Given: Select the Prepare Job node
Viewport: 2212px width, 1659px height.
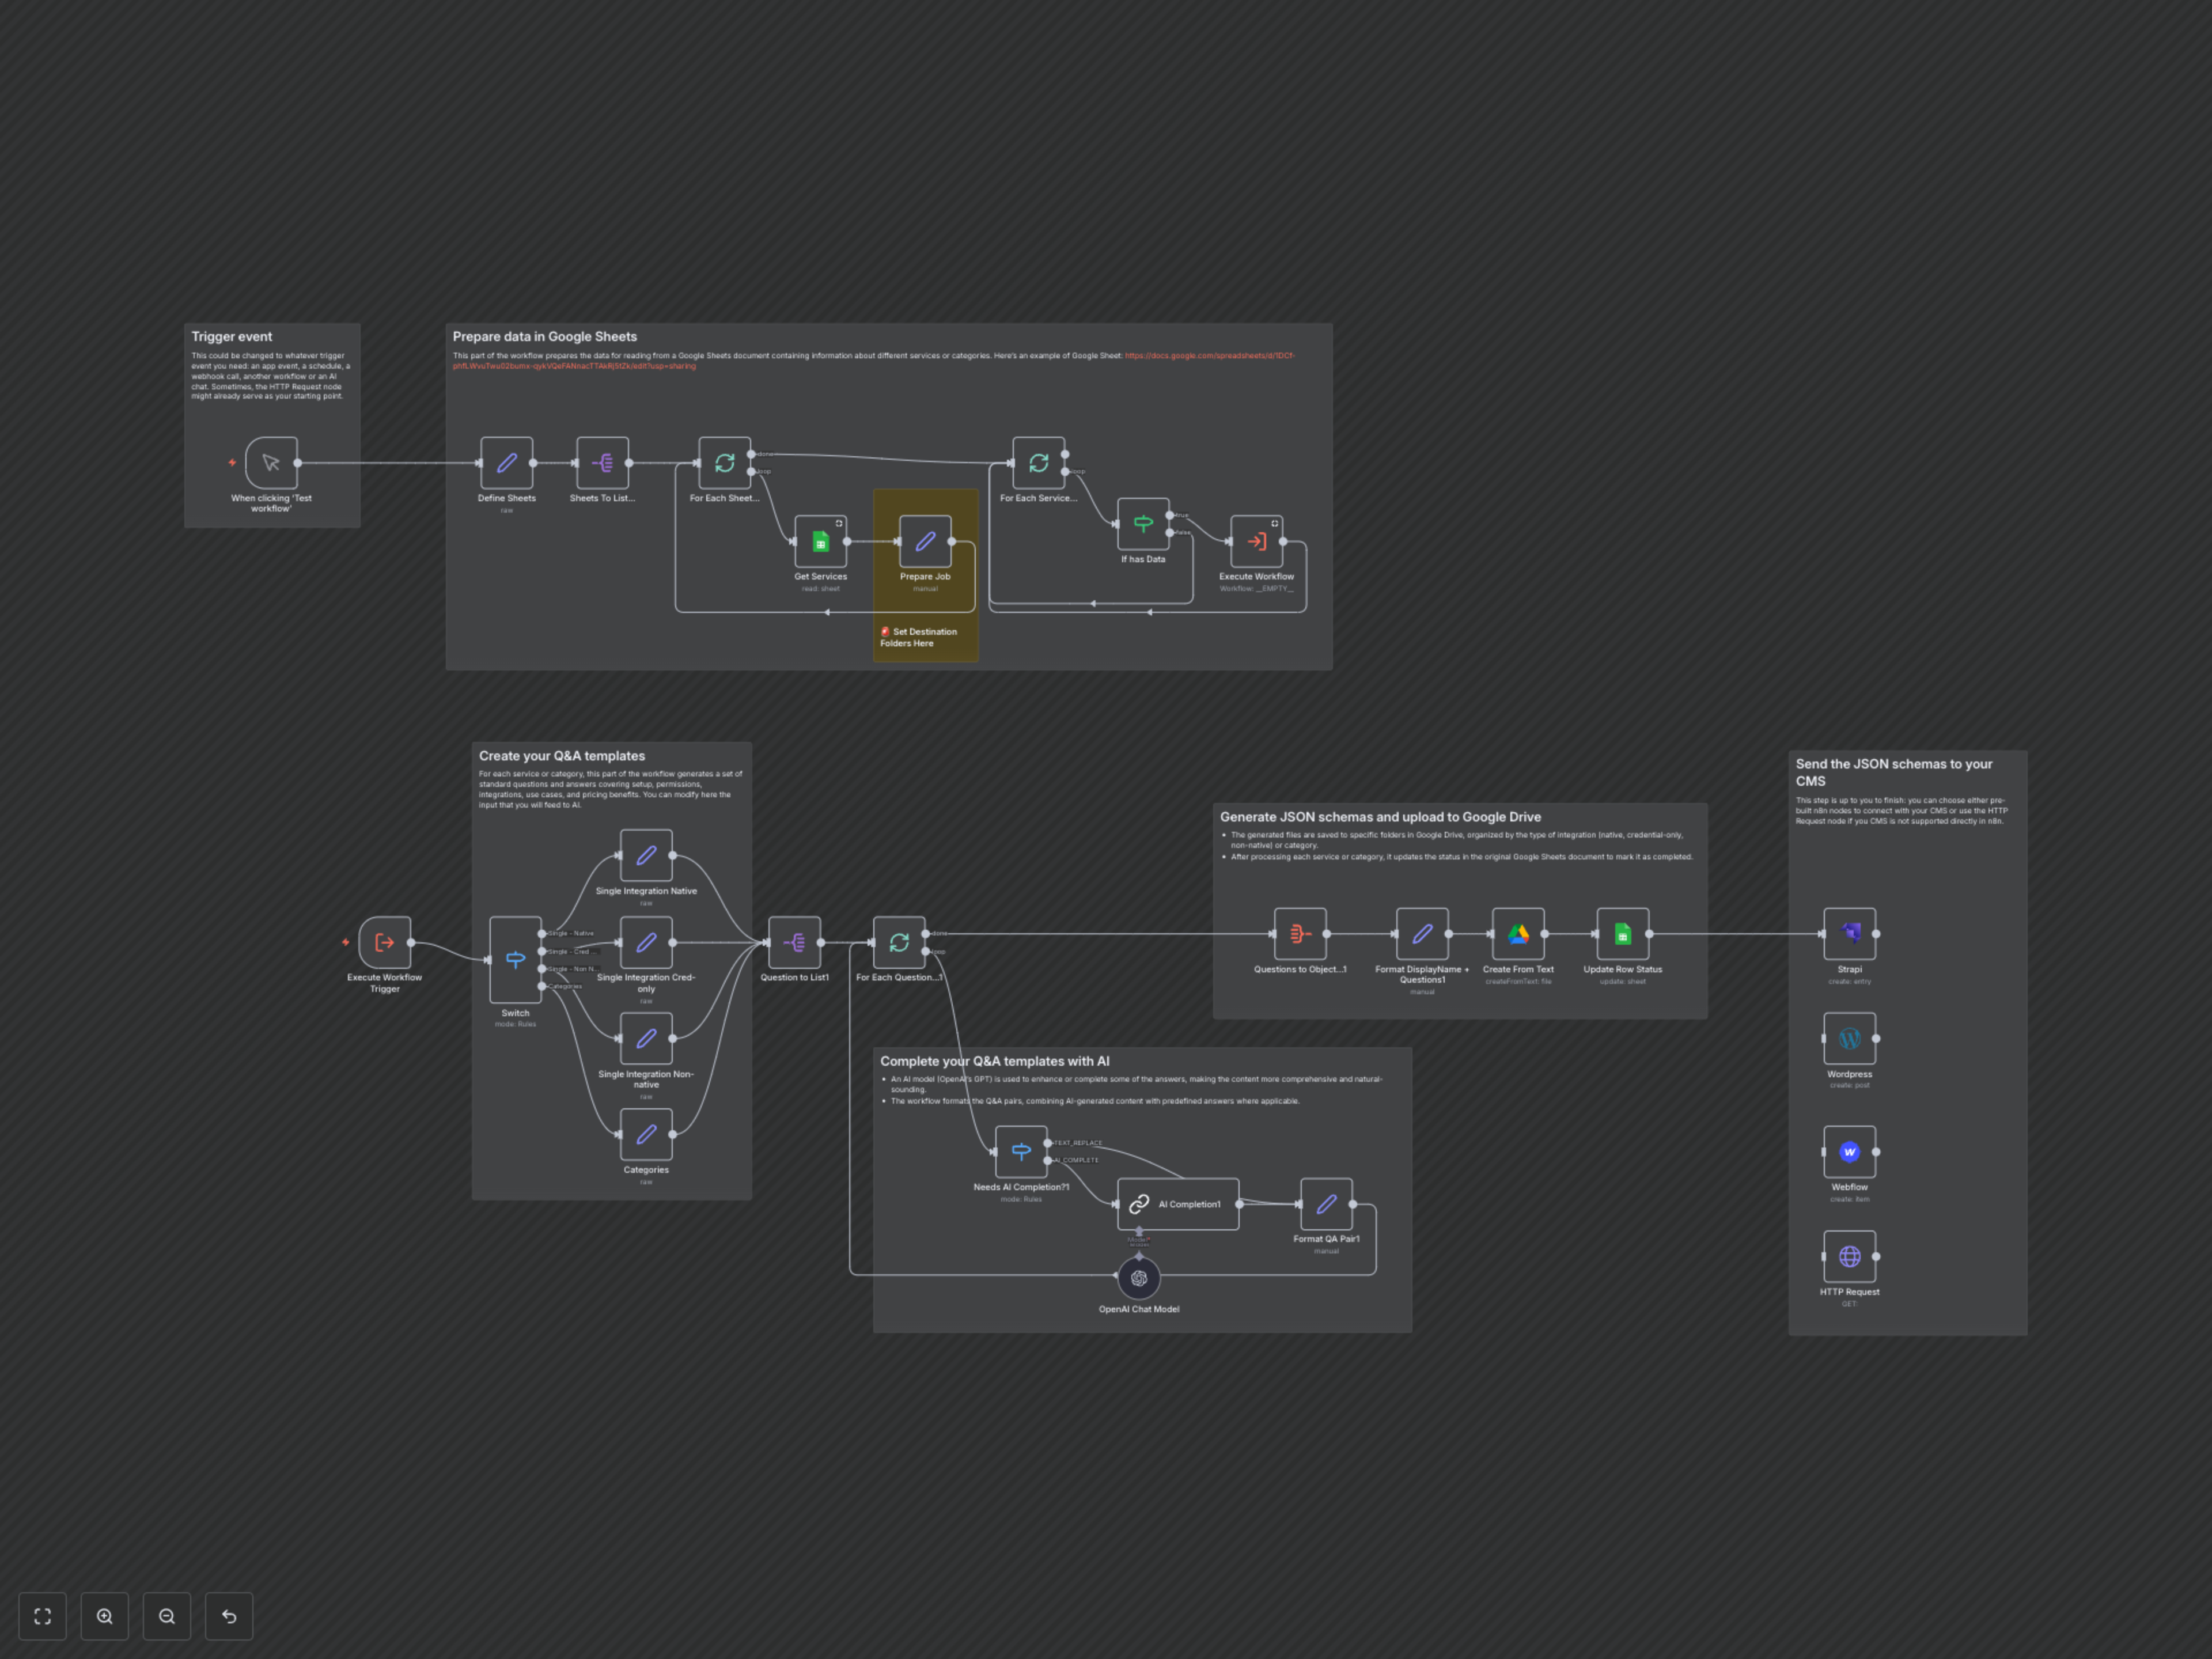Looking at the screenshot, I should pyautogui.click(x=924, y=541).
